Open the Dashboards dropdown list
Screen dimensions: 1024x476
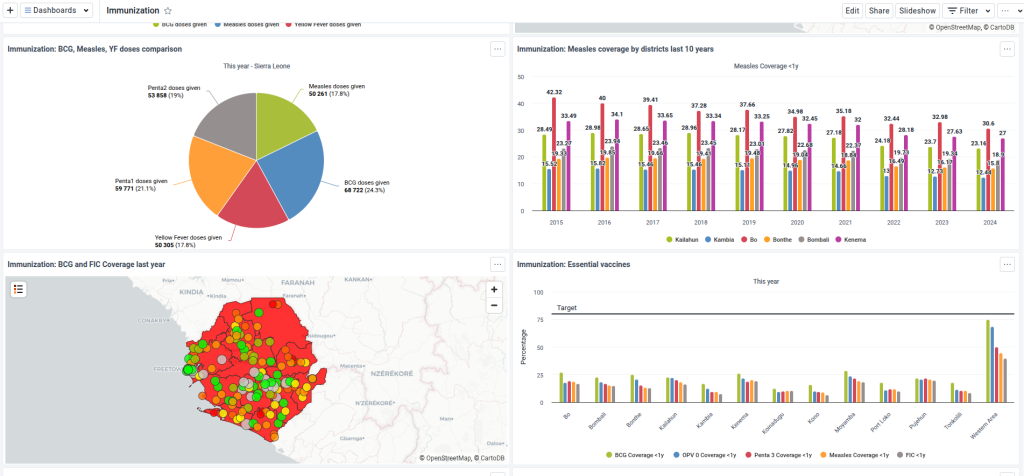point(56,10)
